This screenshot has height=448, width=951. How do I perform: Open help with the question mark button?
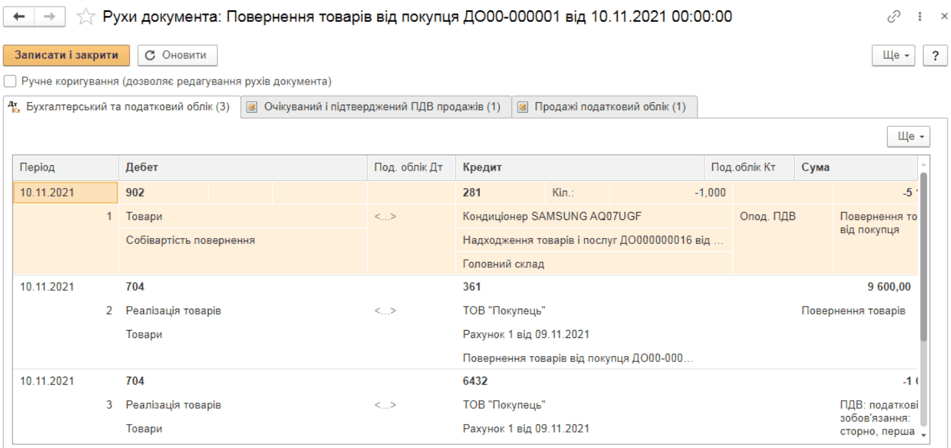pos(935,56)
